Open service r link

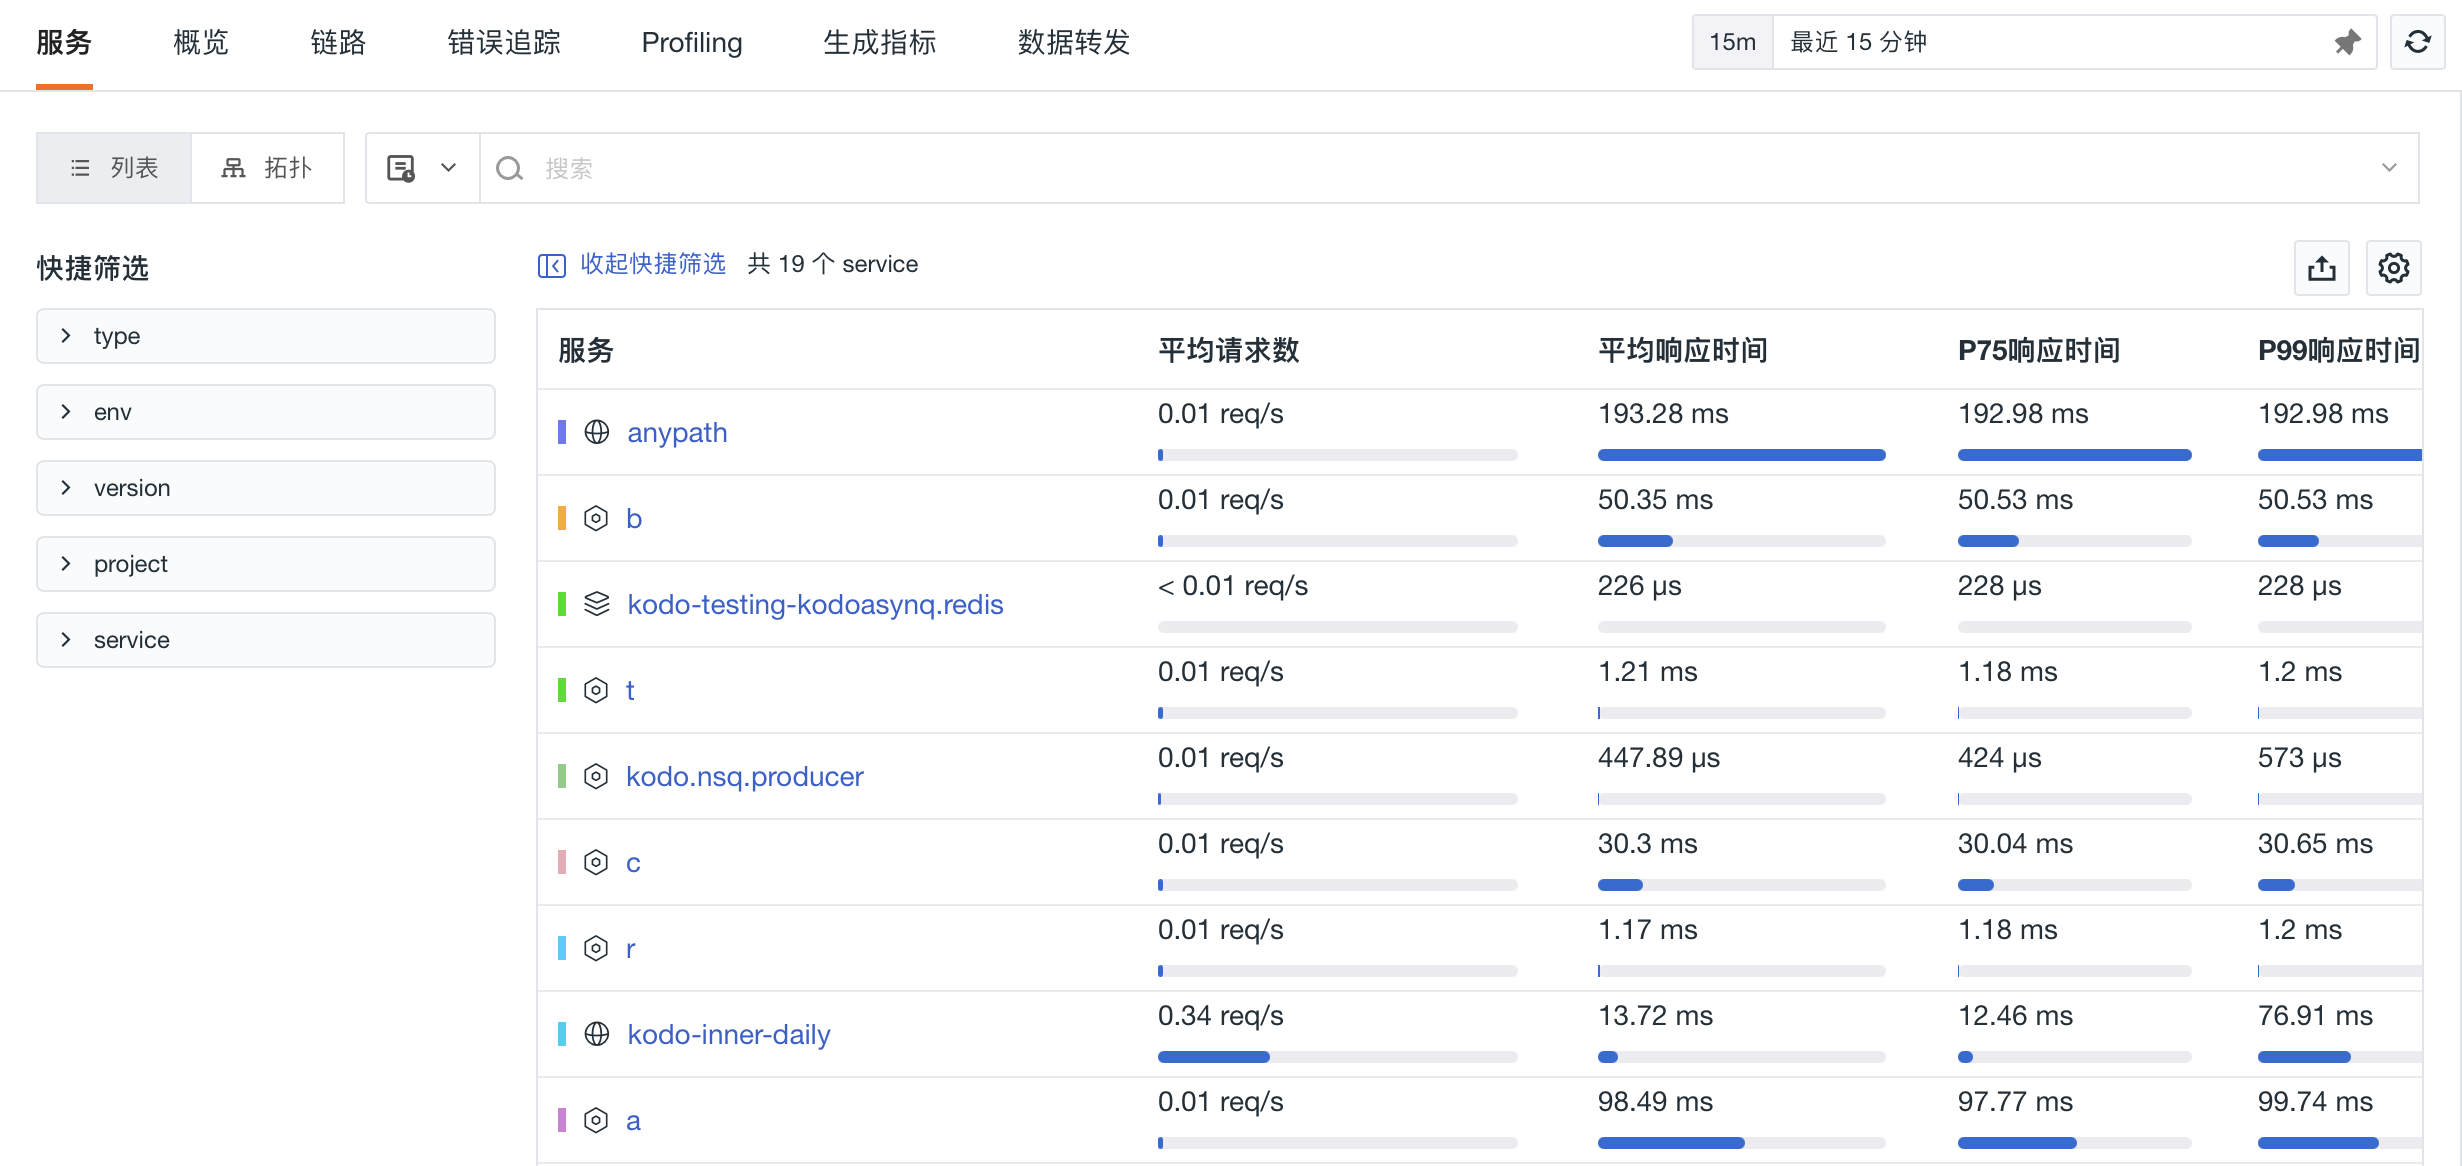click(x=630, y=948)
